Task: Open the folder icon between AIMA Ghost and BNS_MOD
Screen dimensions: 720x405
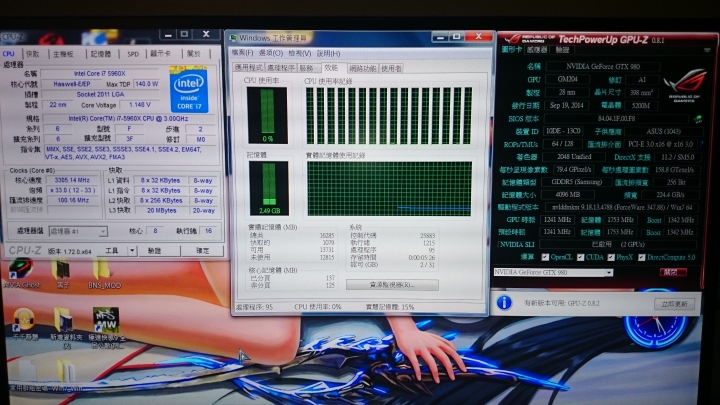Action: click(x=63, y=274)
